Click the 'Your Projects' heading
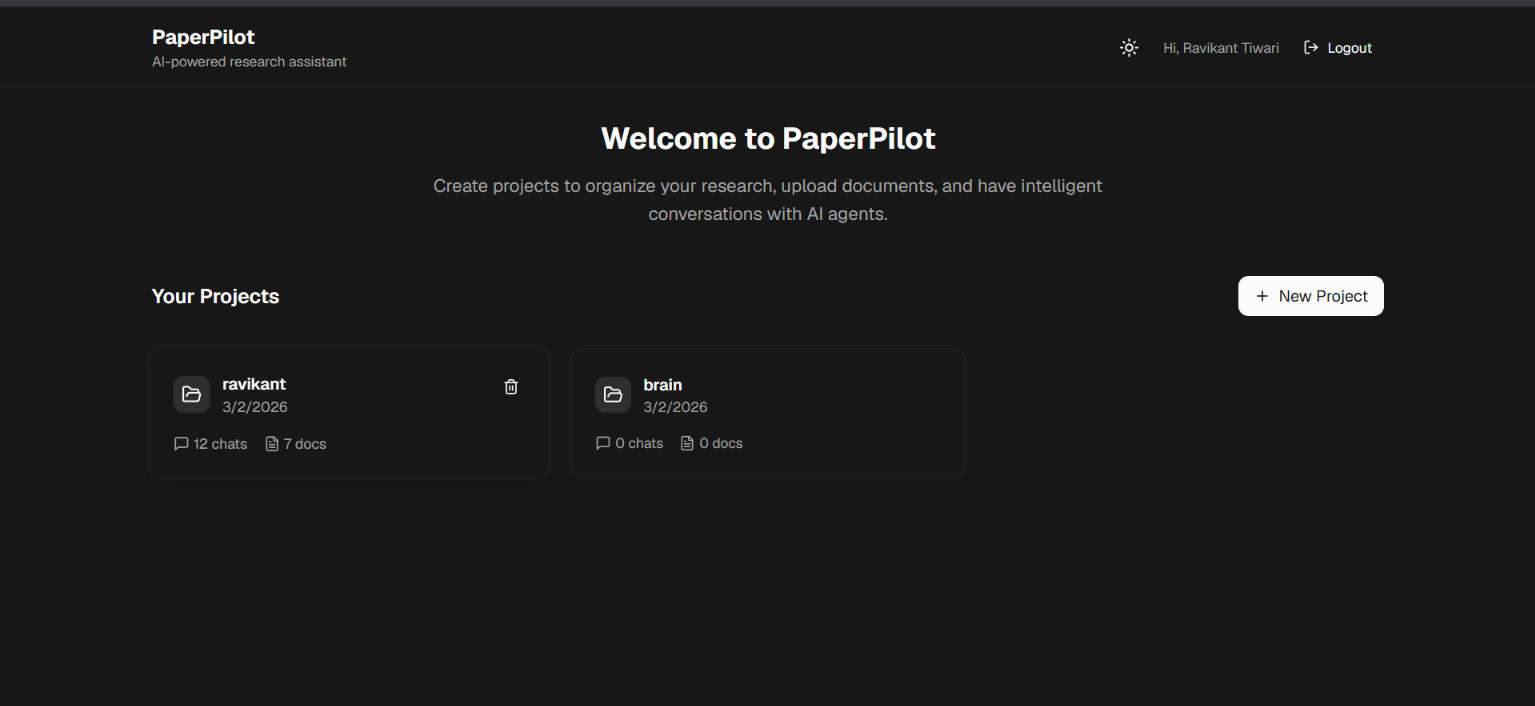 [215, 296]
